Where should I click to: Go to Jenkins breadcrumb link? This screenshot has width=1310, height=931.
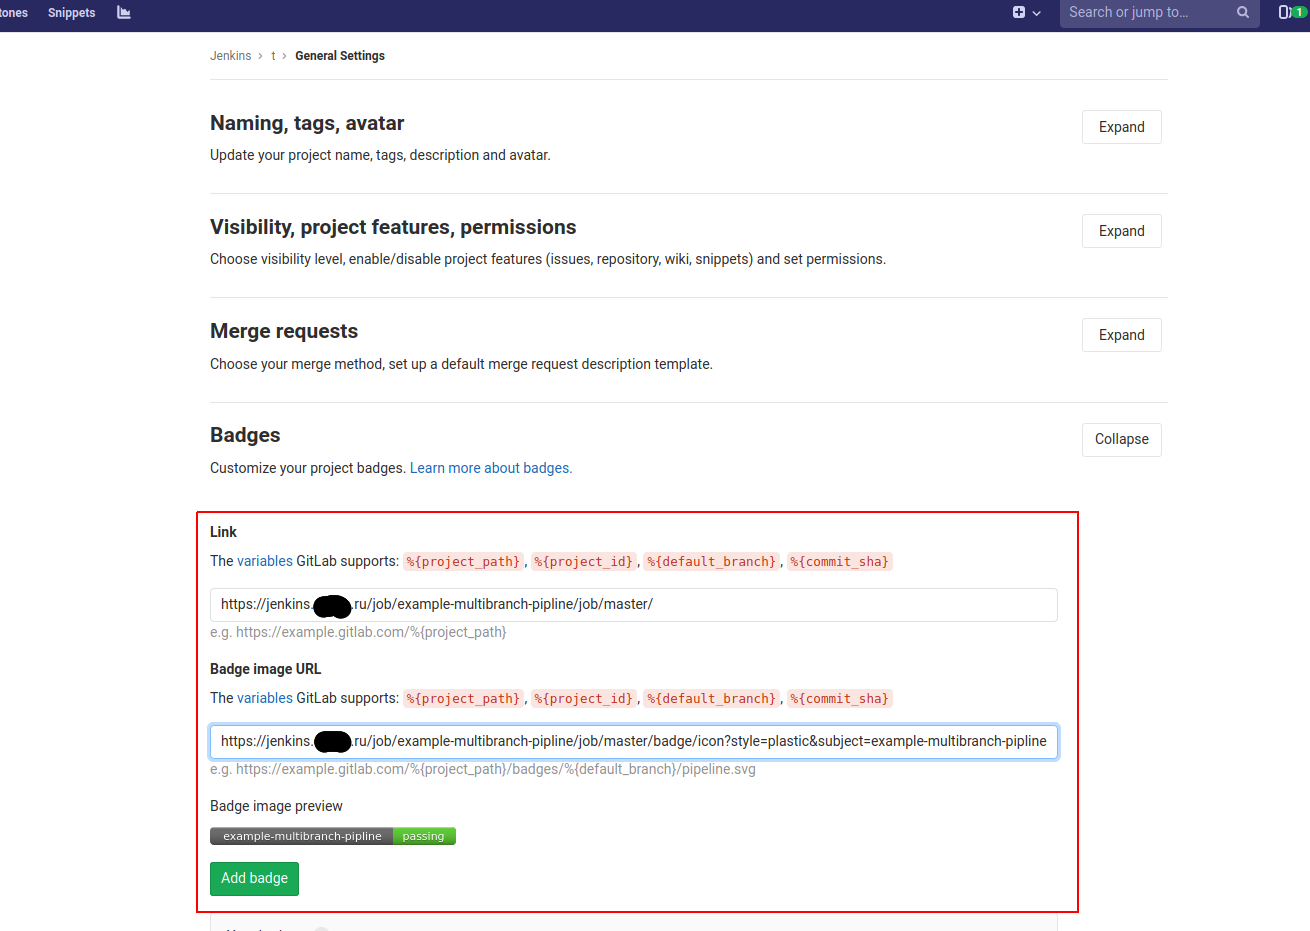[230, 56]
